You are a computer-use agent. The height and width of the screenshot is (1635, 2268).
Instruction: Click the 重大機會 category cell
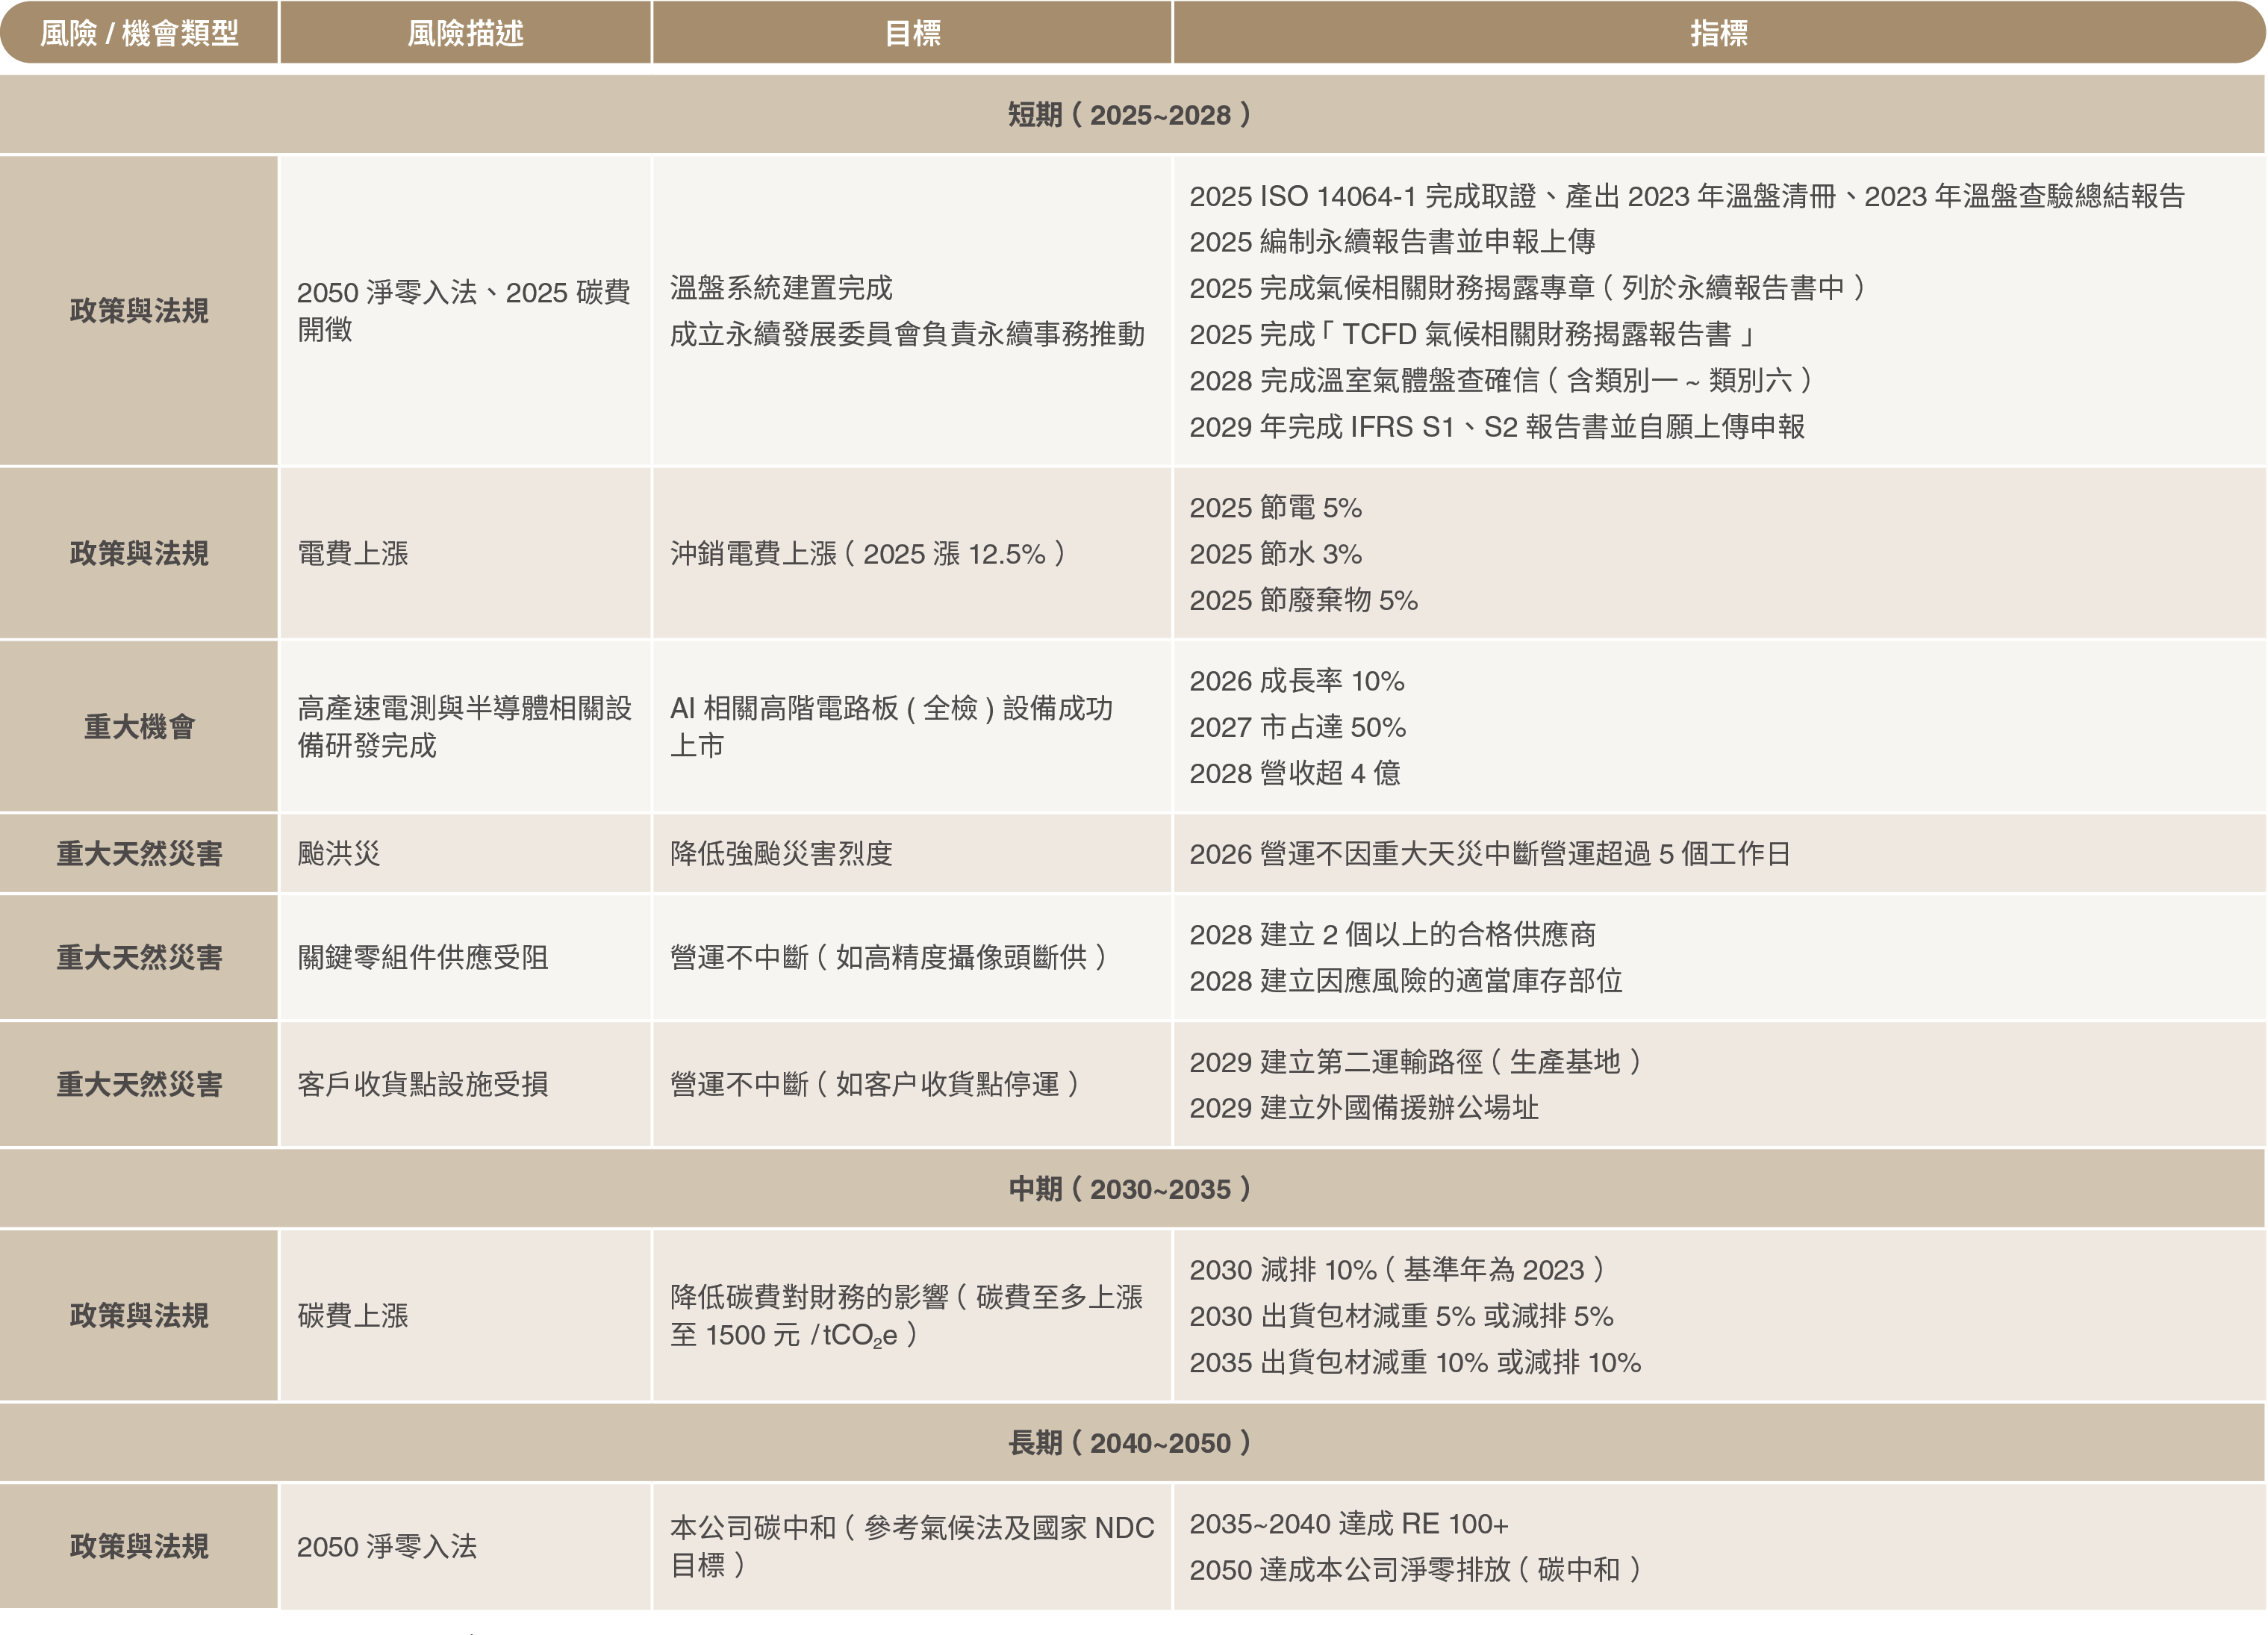139,727
